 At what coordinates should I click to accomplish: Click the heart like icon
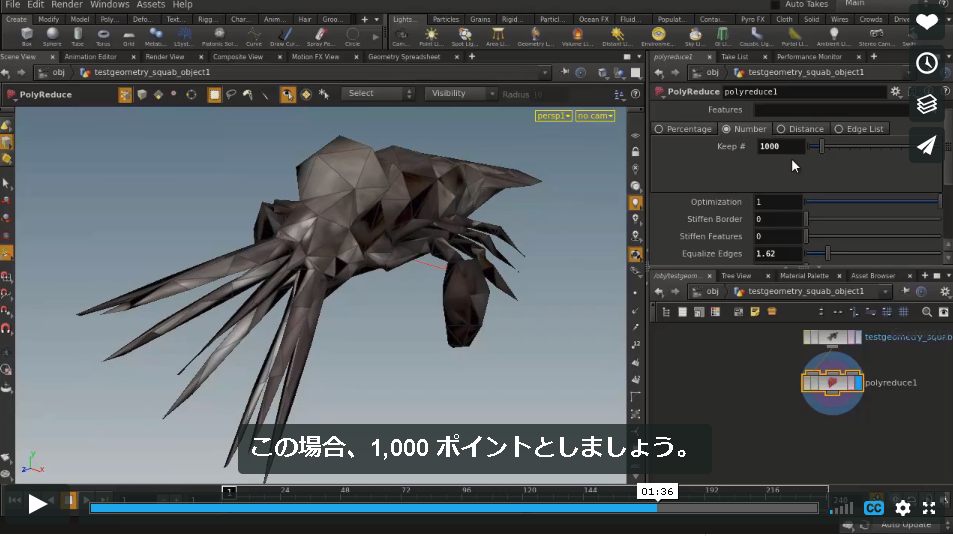(x=926, y=22)
